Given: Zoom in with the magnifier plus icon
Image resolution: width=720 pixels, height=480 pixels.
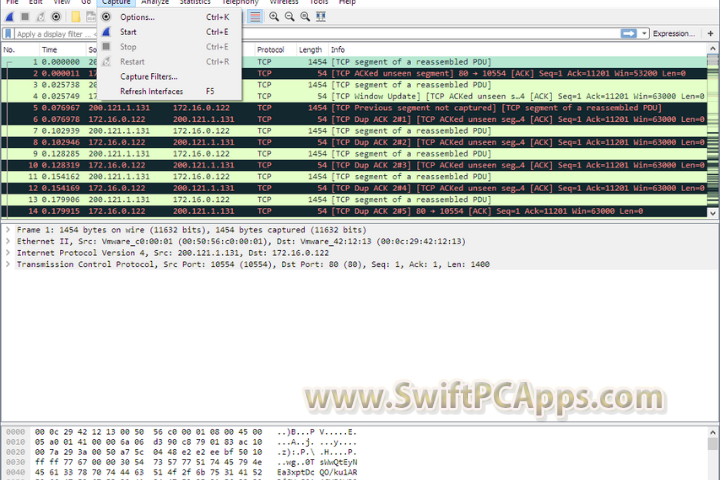Looking at the screenshot, I should click(x=274, y=17).
